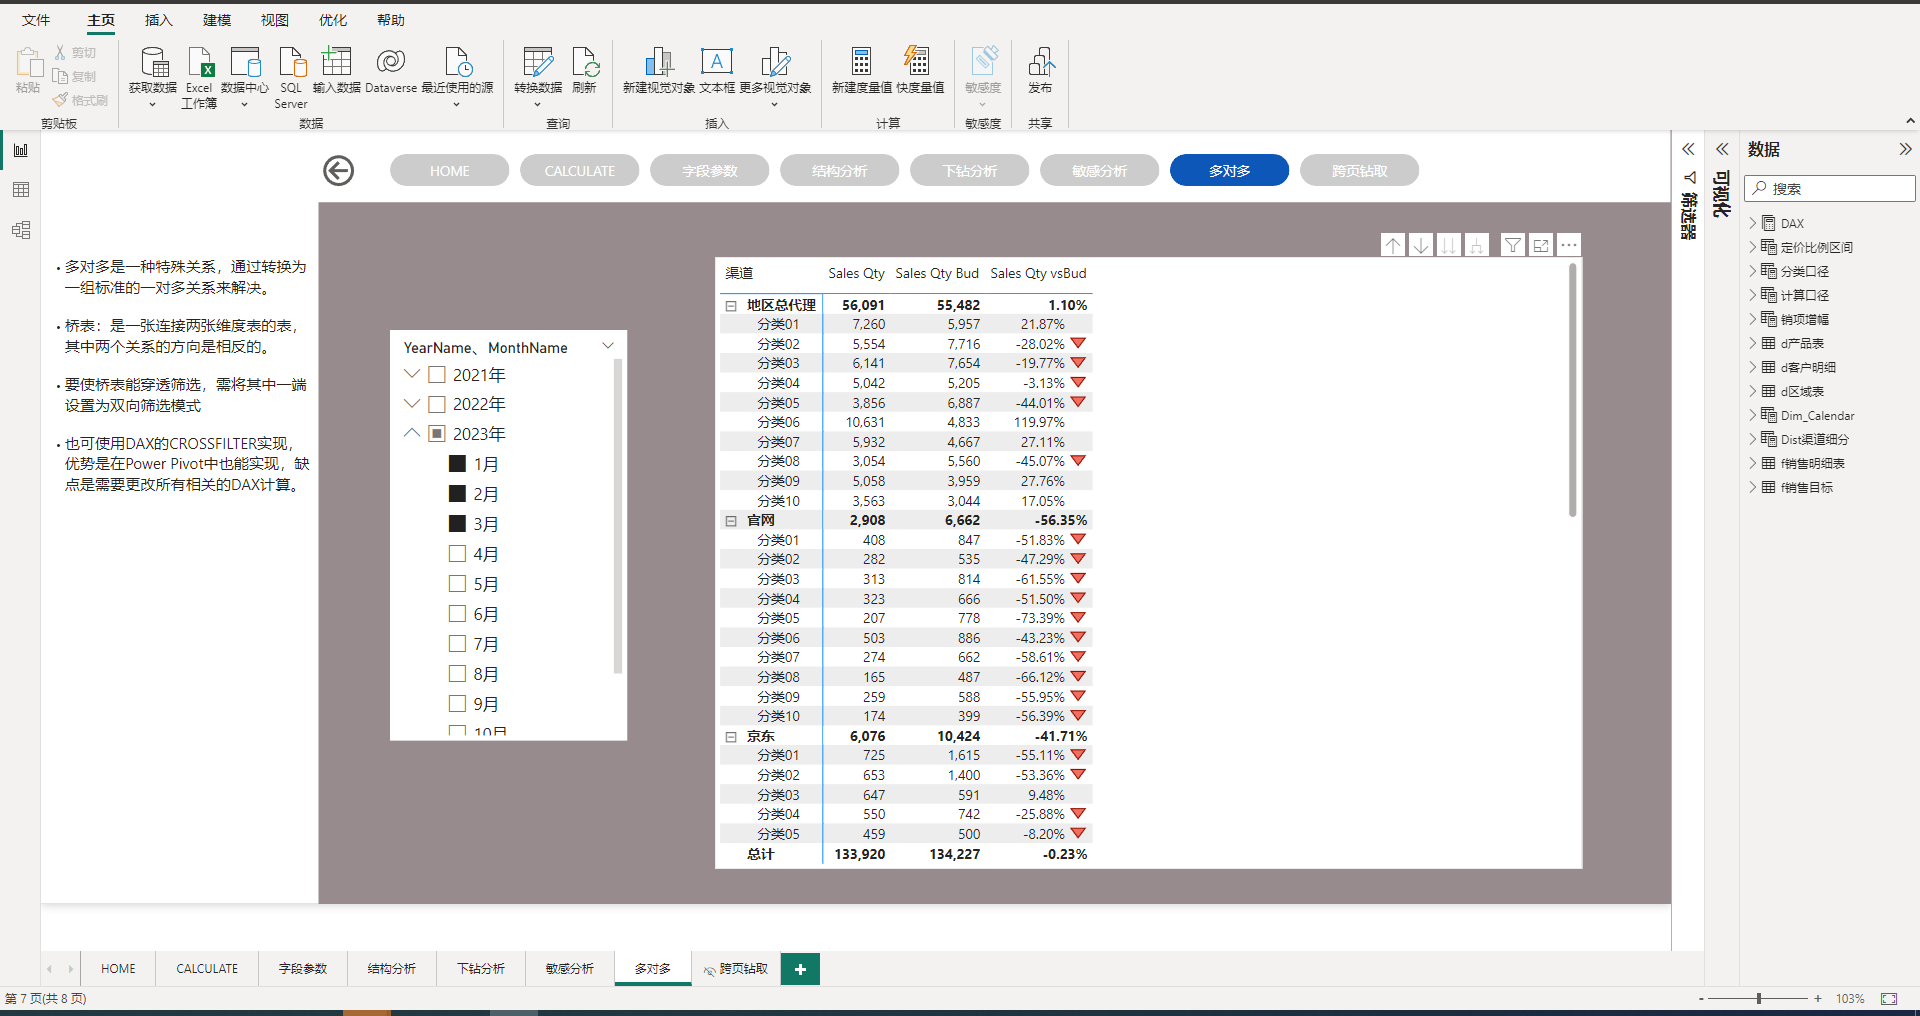Screen dimensions: 1920x1016
Task: Uncheck the 2月 checkbox
Action: tap(457, 494)
